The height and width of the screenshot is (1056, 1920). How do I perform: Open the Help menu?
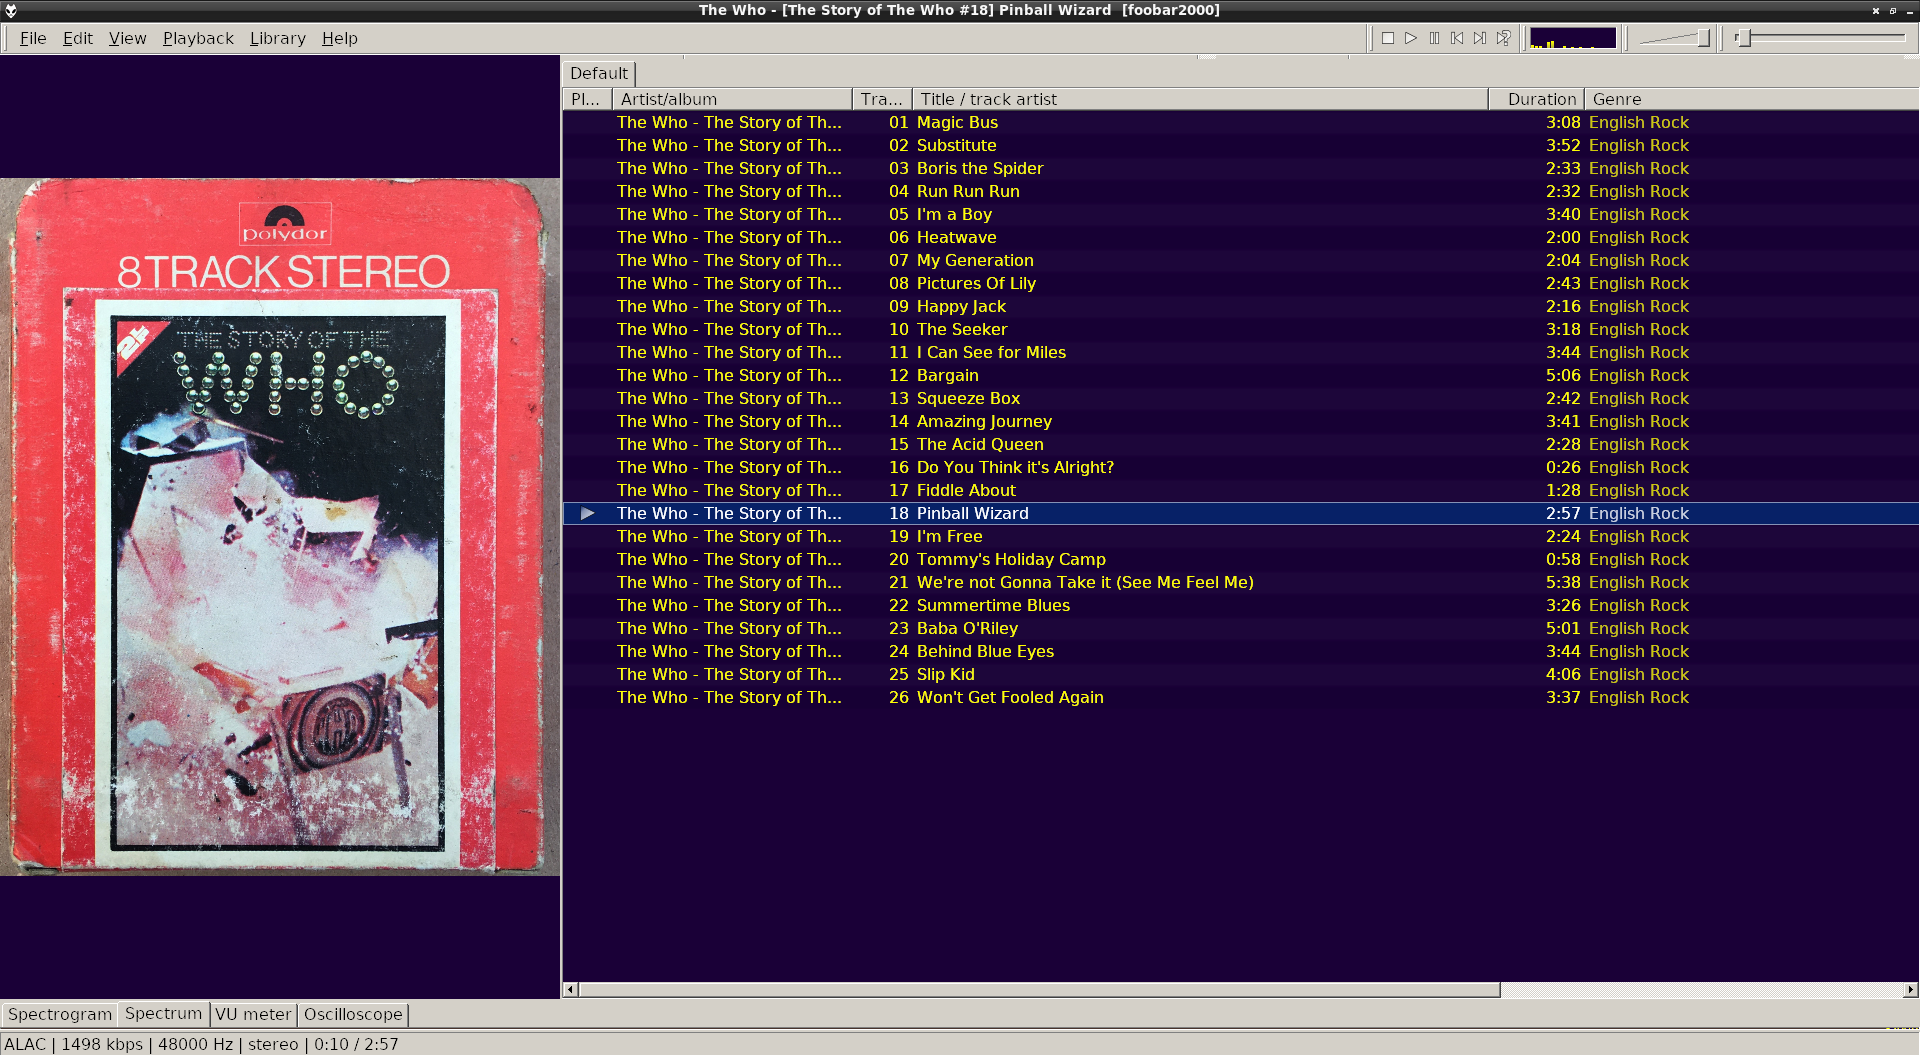pos(339,38)
